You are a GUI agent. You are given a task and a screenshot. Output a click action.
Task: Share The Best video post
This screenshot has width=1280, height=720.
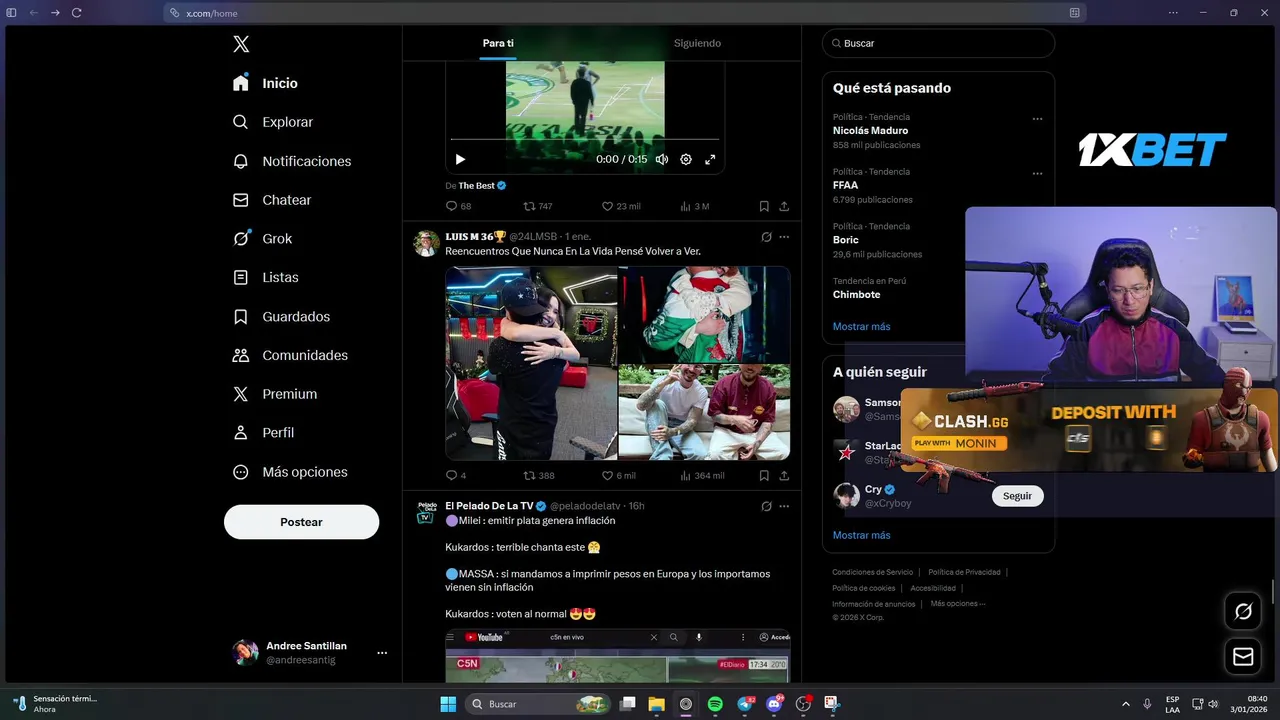(784, 206)
